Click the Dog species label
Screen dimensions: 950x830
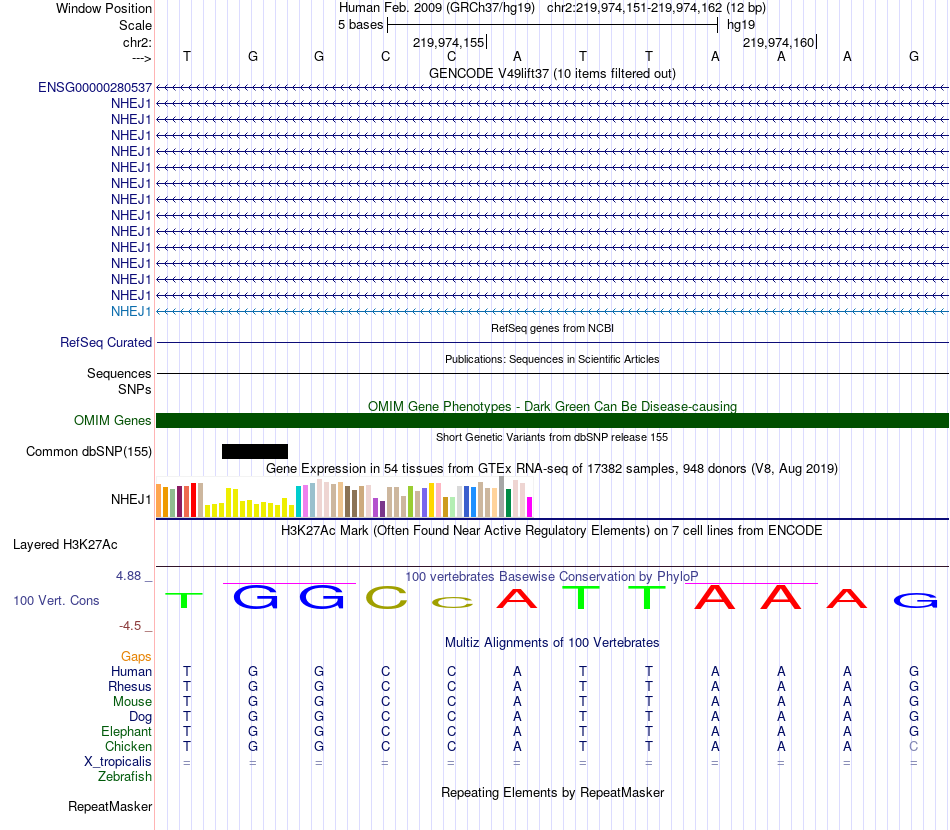140,717
